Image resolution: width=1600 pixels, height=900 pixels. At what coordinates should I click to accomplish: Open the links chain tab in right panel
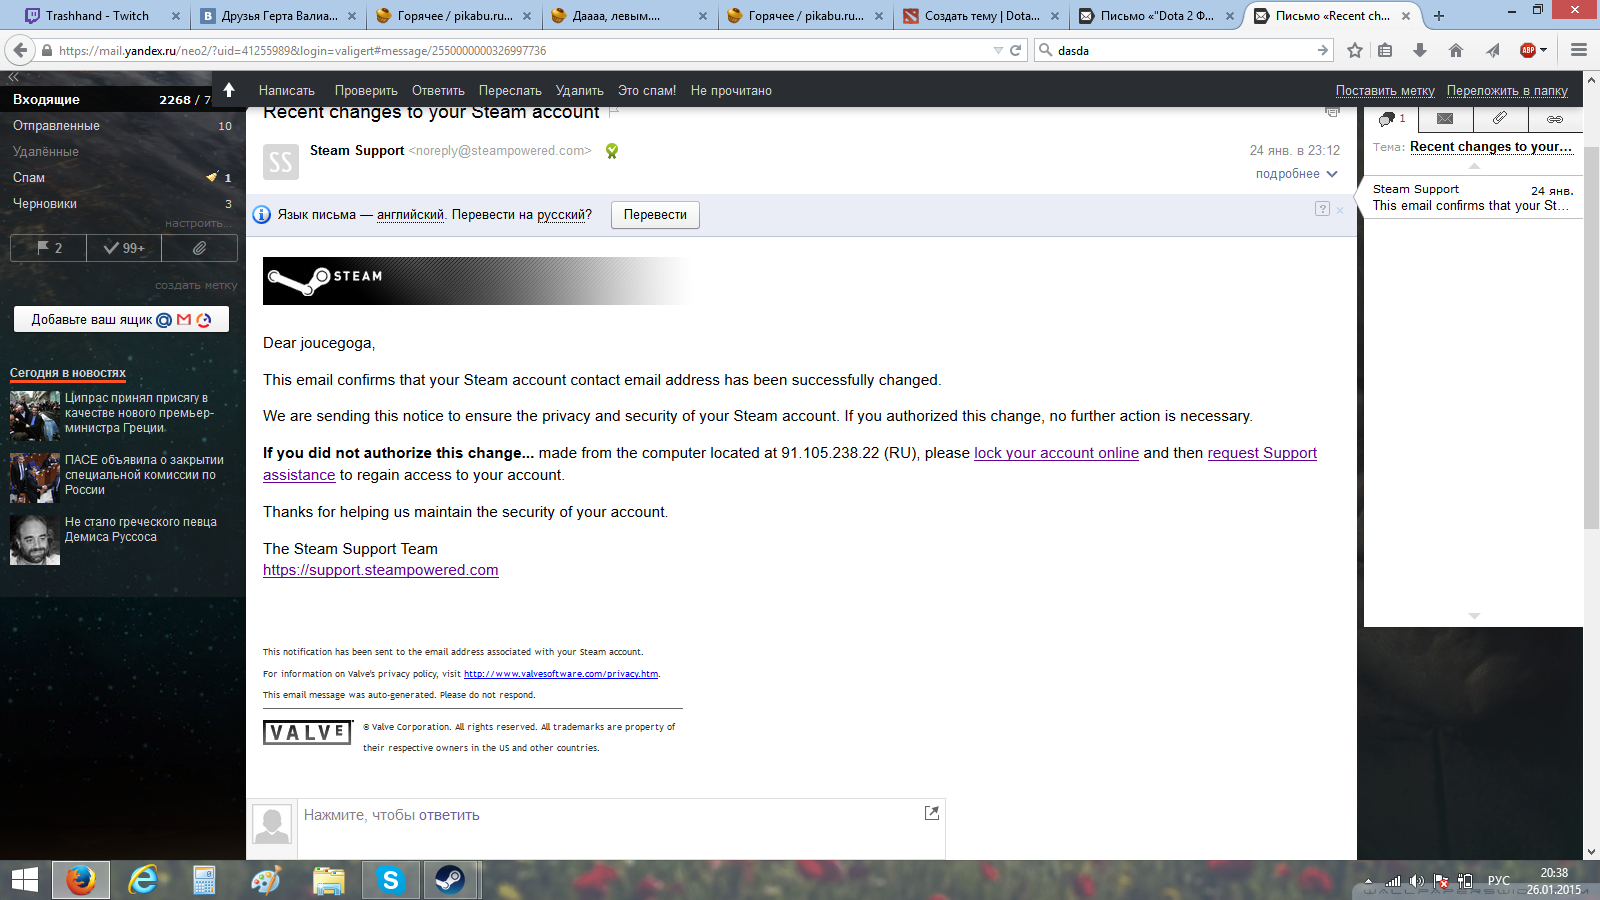tap(1555, 119)
